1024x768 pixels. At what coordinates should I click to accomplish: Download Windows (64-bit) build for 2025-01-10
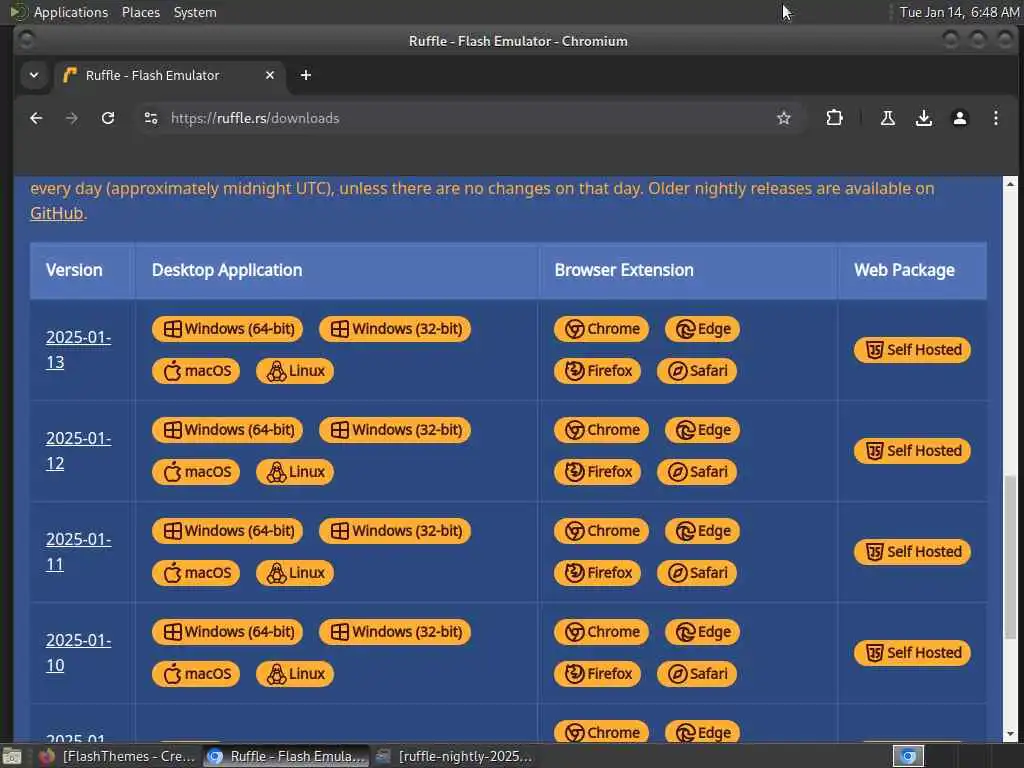[227, 632]
